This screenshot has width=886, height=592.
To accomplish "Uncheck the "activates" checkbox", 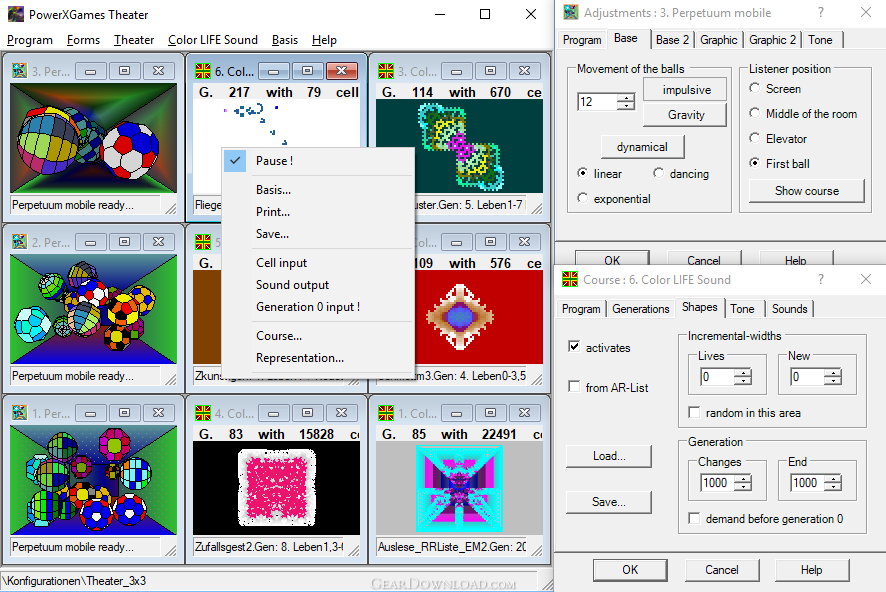I will [x=574, y=347].
